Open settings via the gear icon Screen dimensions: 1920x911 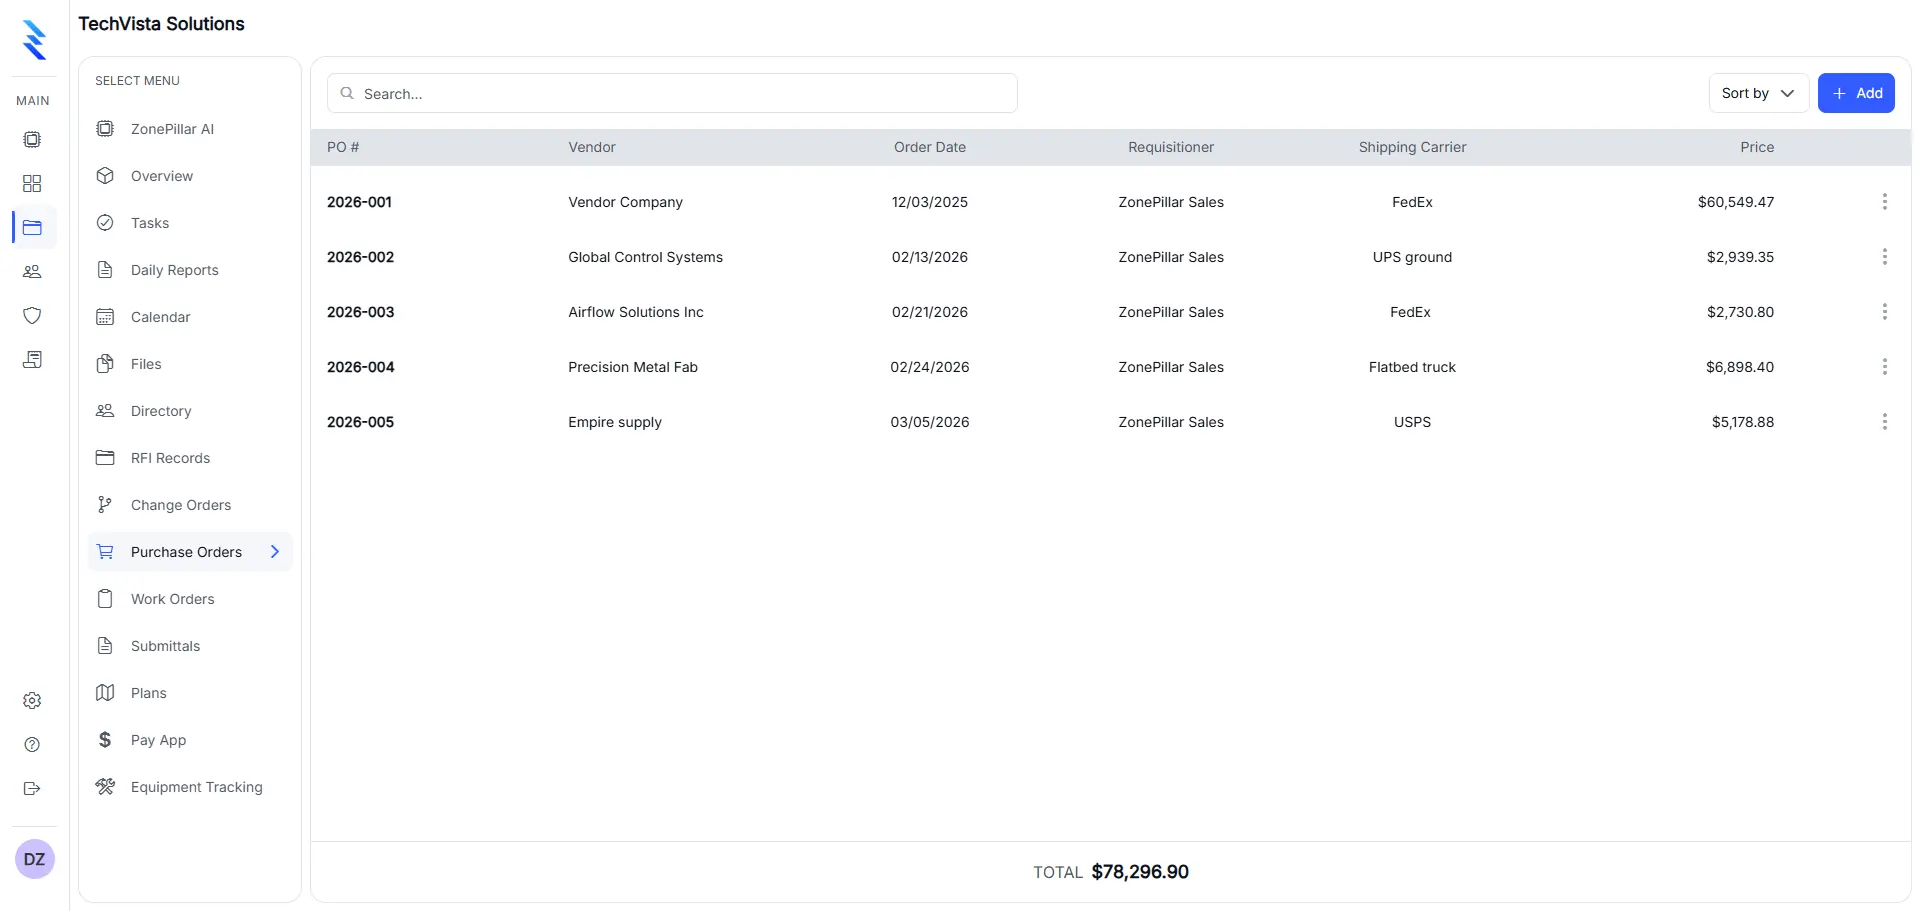tap(32, 700)
